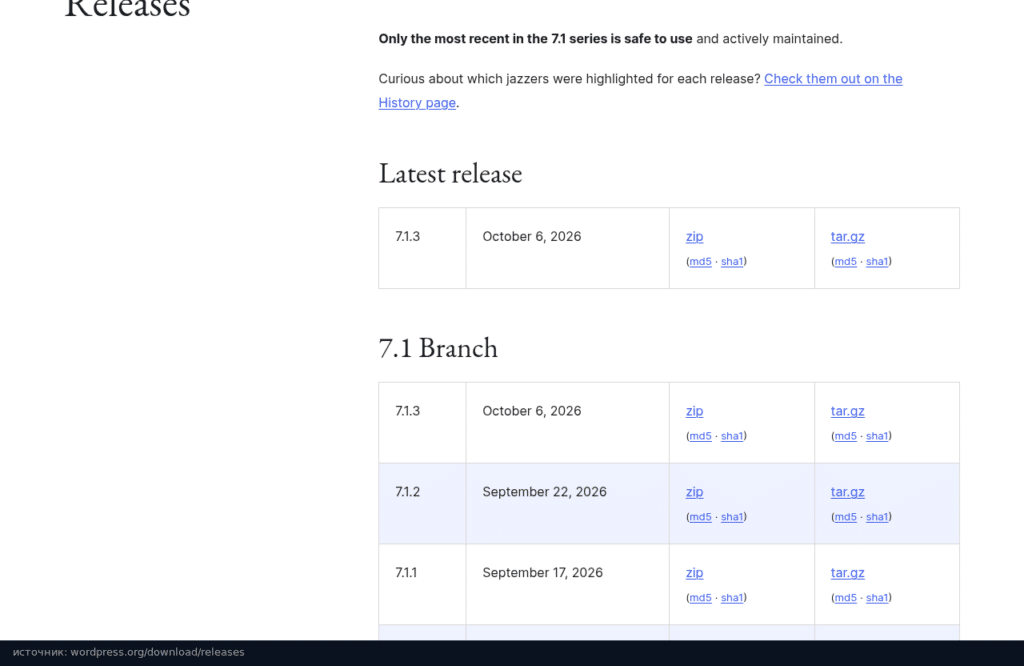Open sha1 of 7.1.1 zip

[731, 597]
